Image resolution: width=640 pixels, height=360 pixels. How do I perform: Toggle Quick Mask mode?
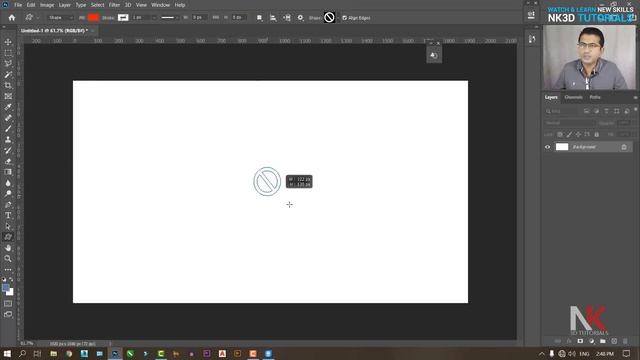(x=8, y=304)
